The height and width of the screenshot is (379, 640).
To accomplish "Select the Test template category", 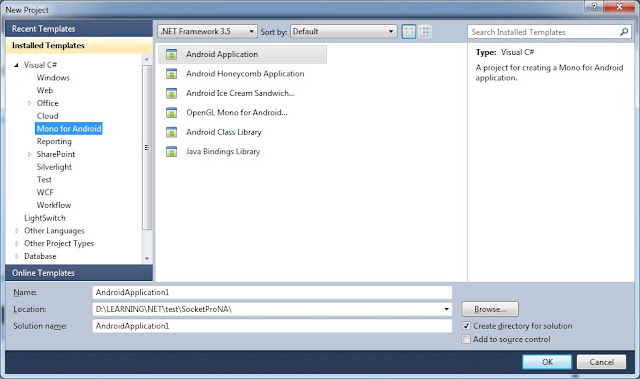I will click(x=44, y=180).
